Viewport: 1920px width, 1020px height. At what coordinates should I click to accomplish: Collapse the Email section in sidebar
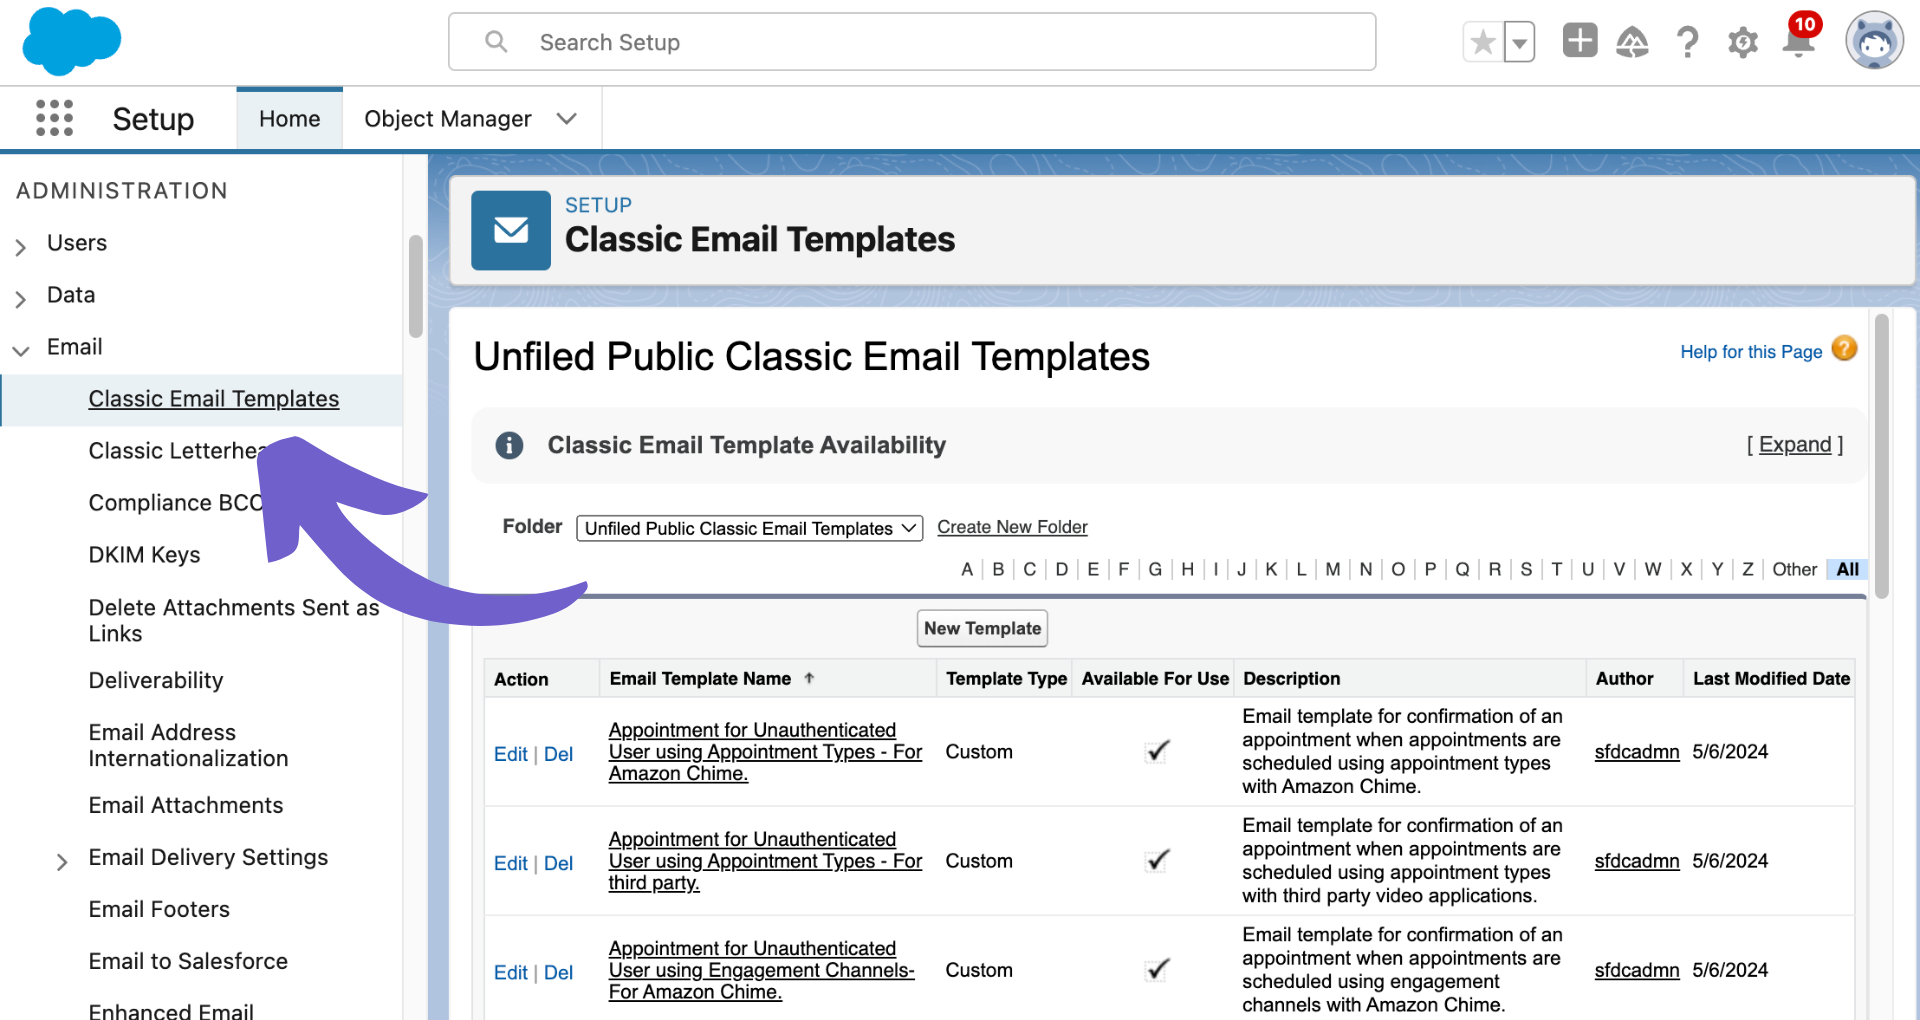tap(20, 349)
